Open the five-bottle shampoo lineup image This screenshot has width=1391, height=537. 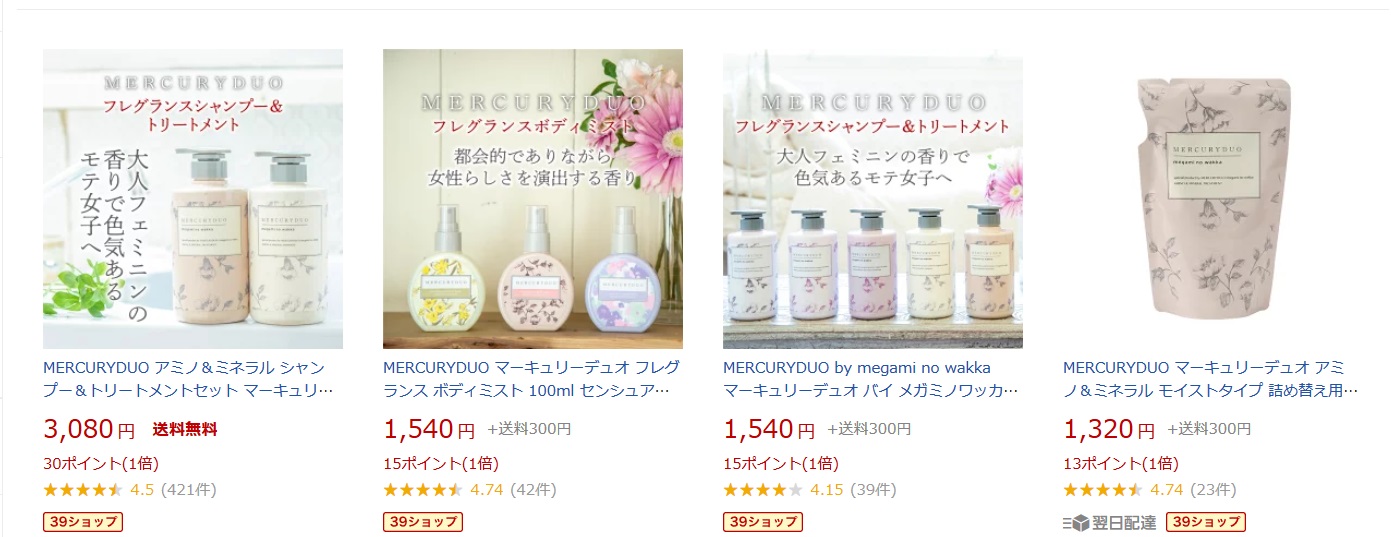(x=873, y=199)
